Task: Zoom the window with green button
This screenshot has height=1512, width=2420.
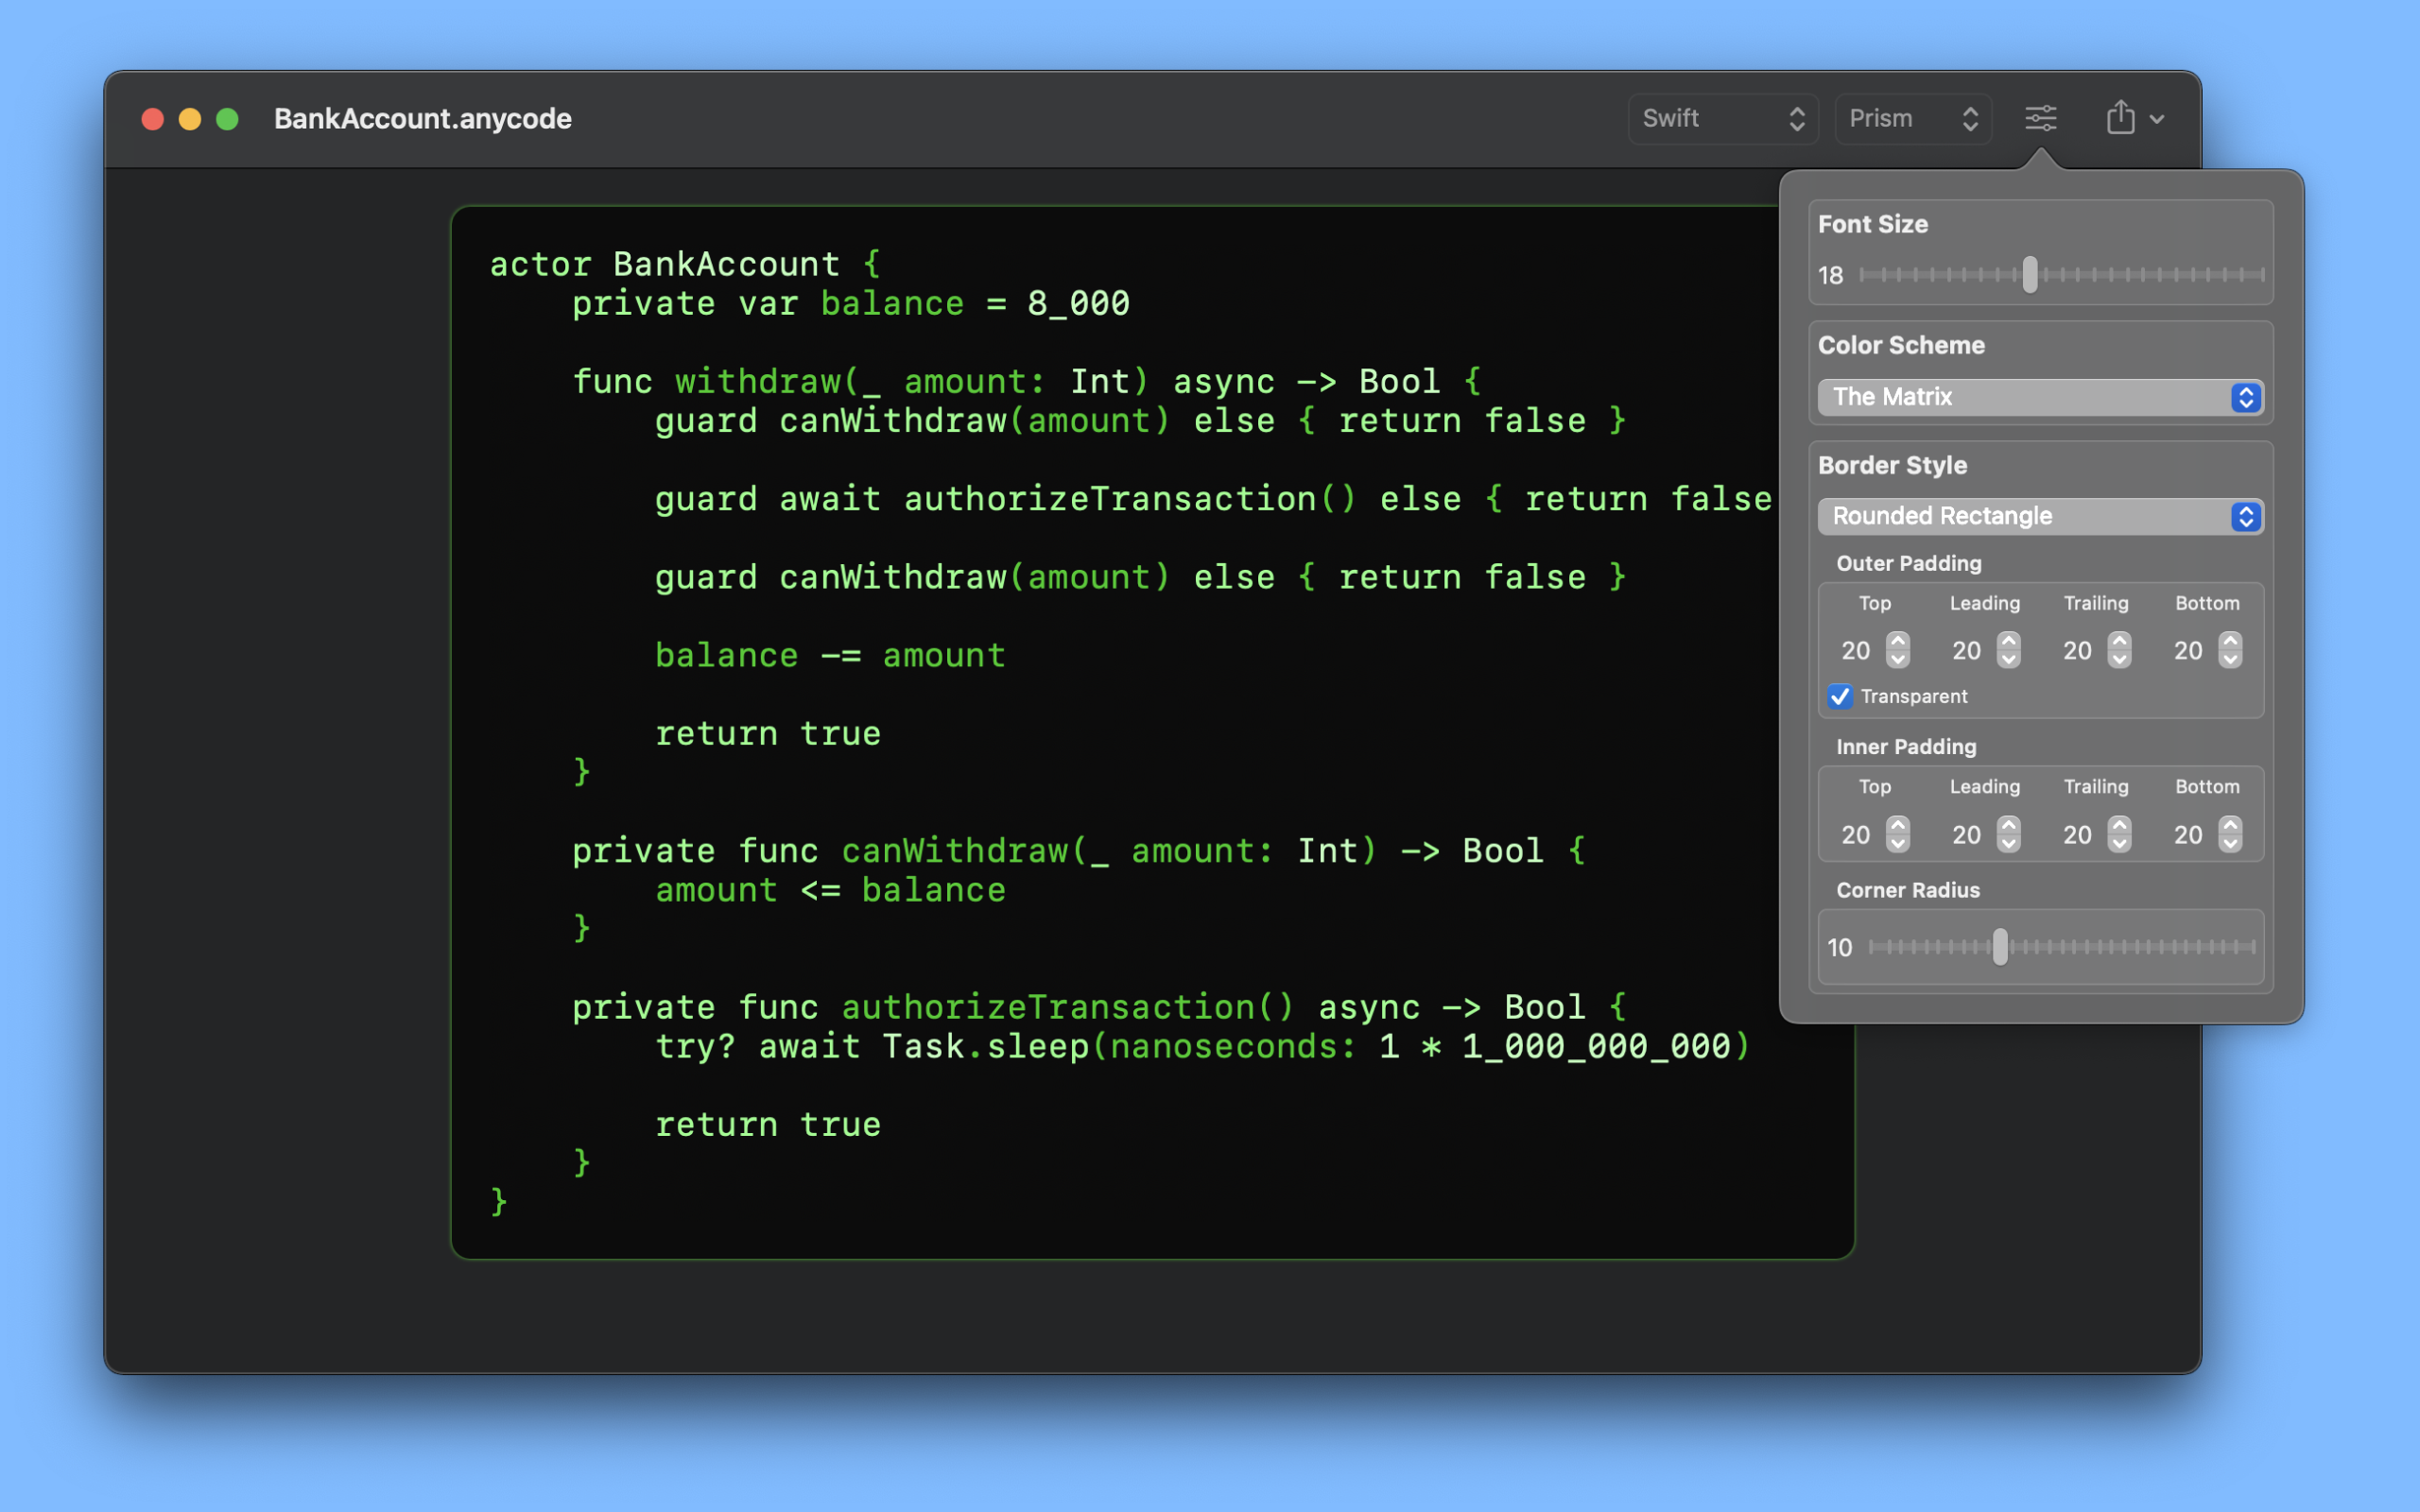Action: tap(228, 119)
